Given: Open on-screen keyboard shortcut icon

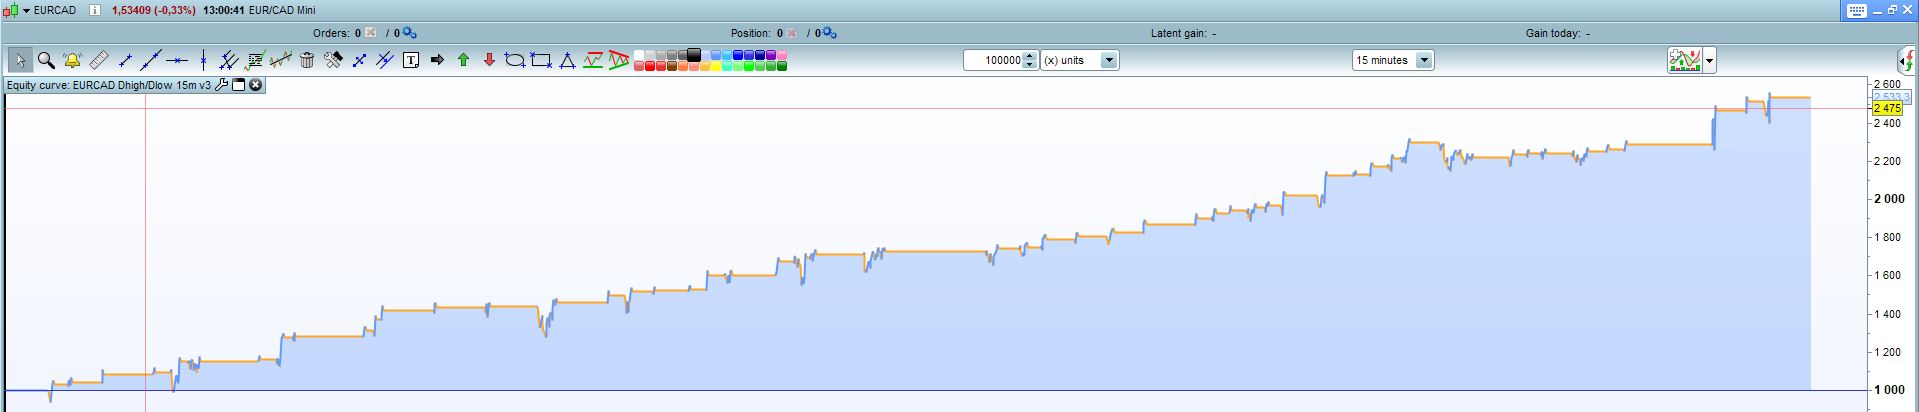Looking at the screenshot, I should pos(1857,10).
